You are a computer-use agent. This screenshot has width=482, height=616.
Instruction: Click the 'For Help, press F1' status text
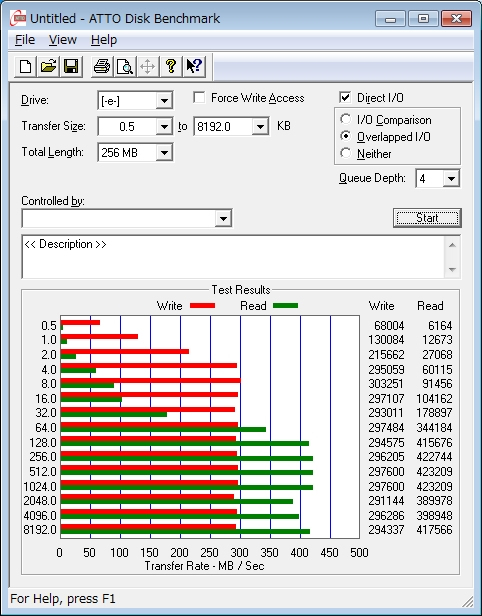(63, 599)
